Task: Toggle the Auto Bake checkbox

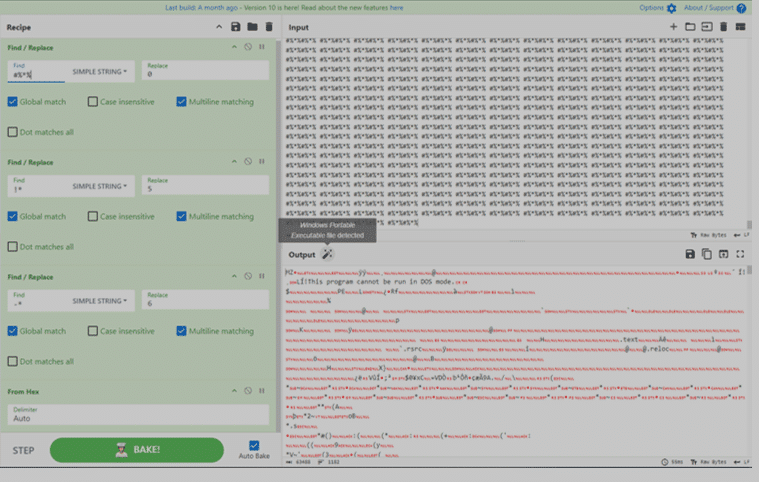Action: (254, 445)
